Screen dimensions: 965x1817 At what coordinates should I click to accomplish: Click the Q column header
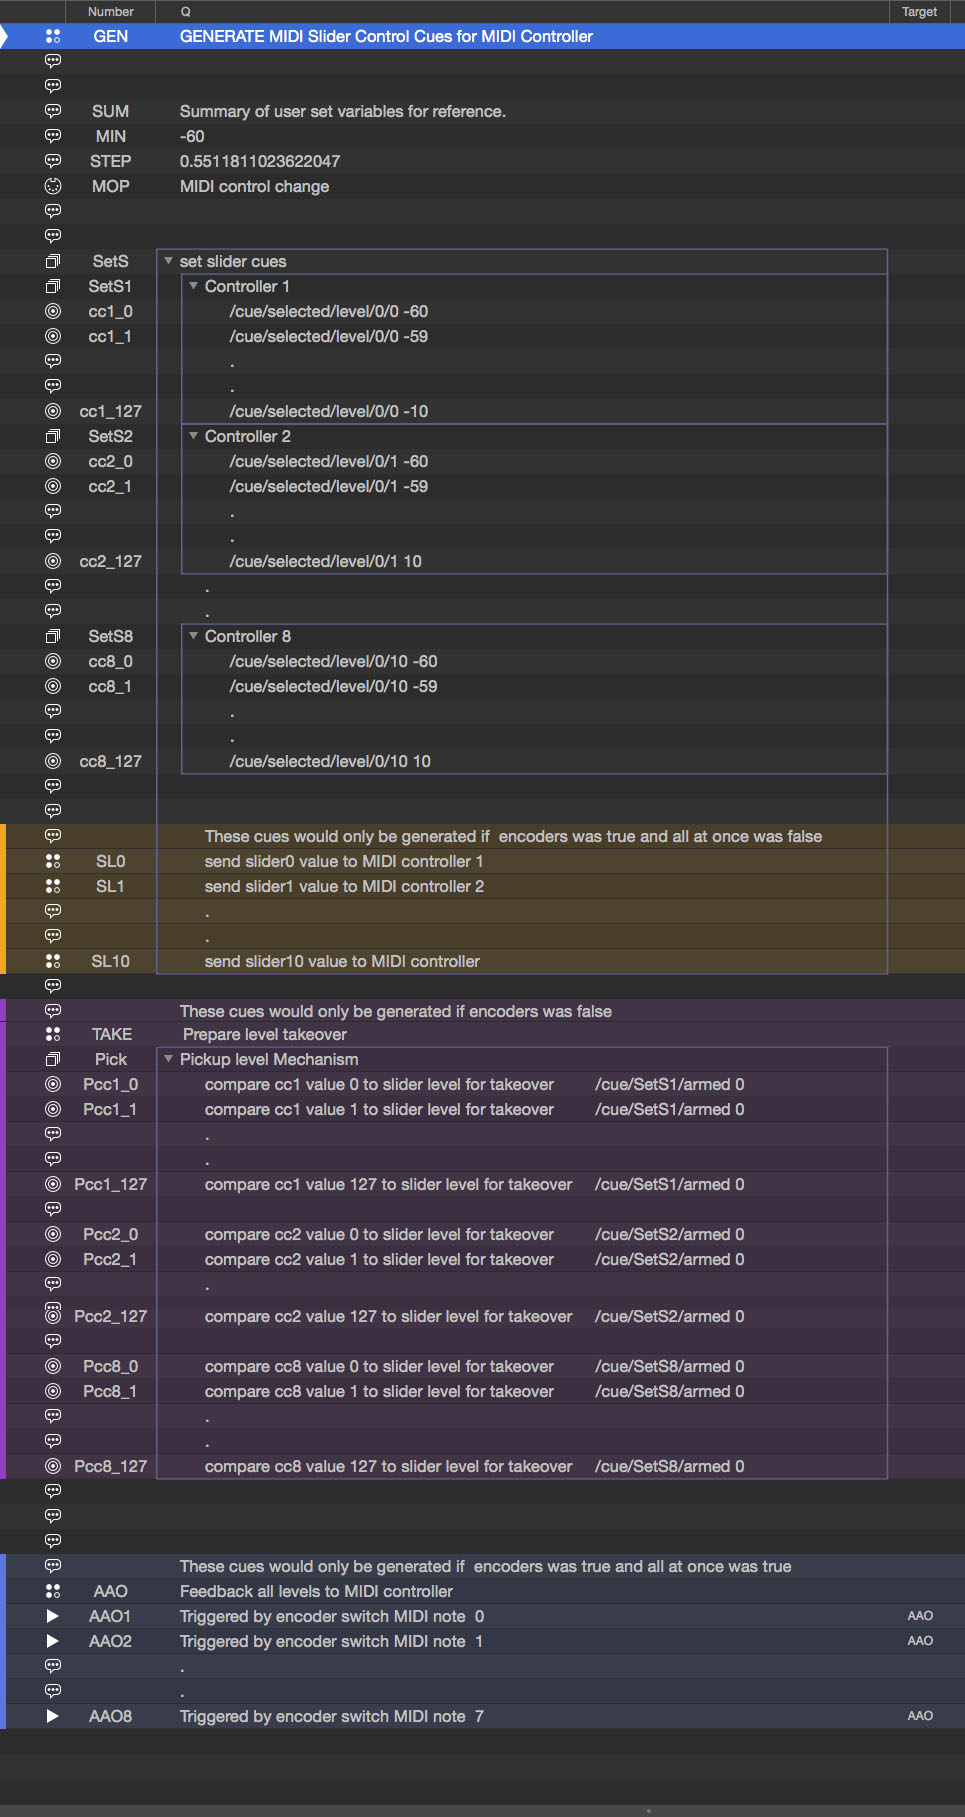point(186,12)
